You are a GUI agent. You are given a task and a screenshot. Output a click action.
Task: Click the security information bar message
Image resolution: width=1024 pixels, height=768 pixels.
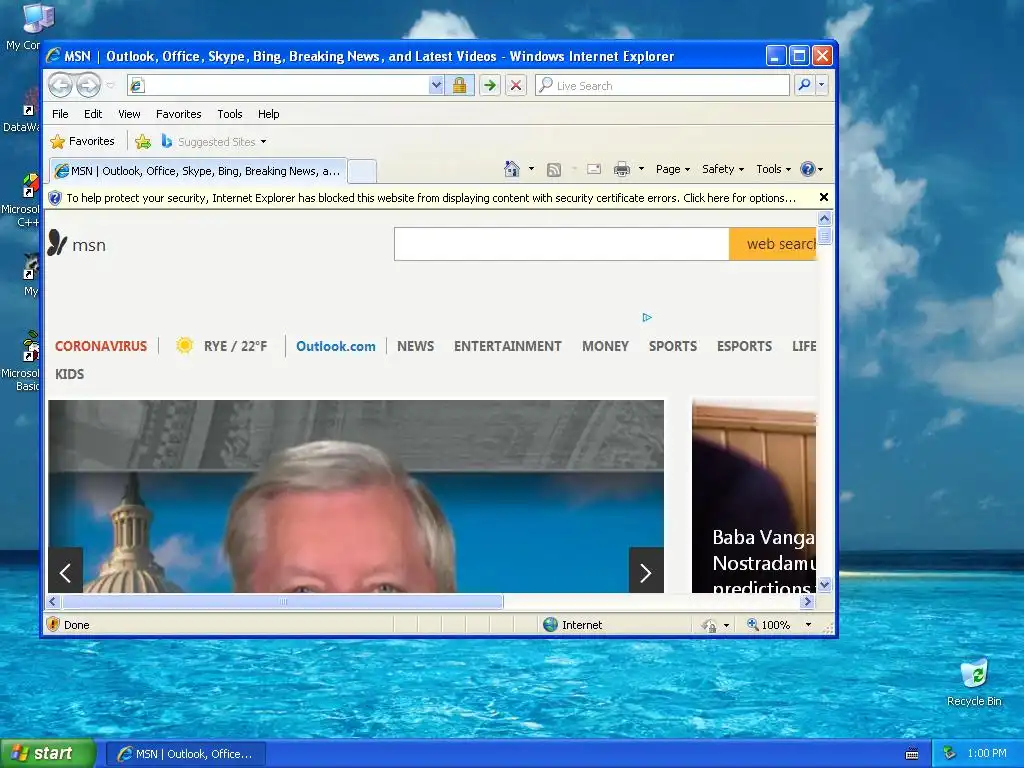coord(430,198)
